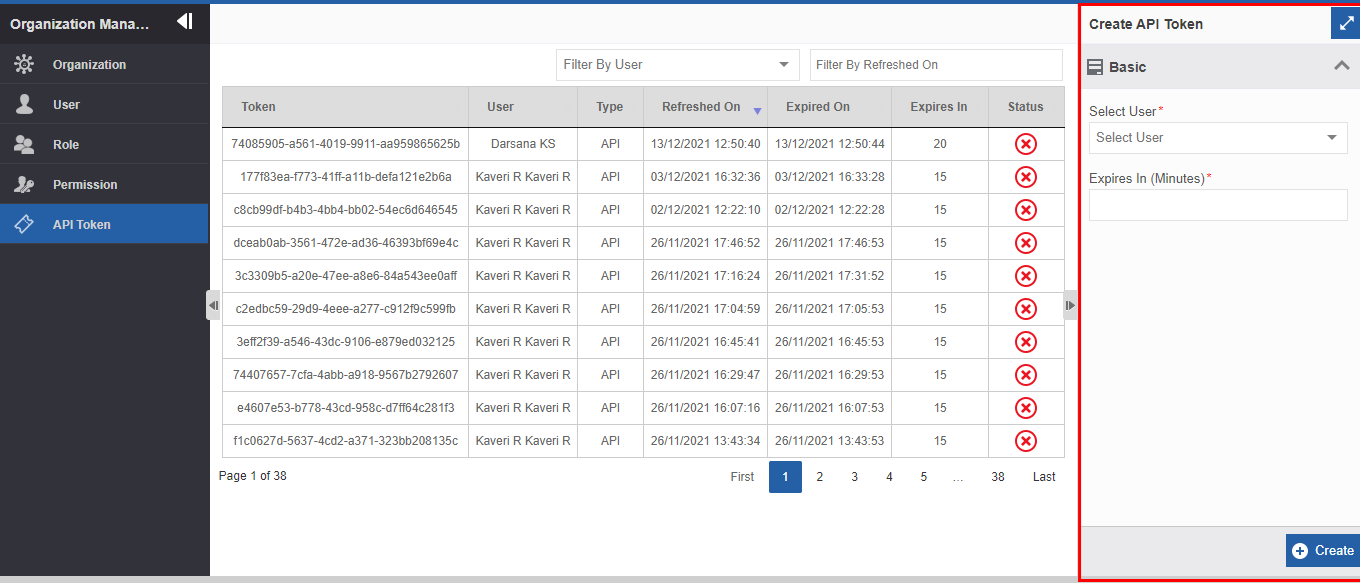
Task: Select the API Token menu item
Action: click(x=104, y=224)
